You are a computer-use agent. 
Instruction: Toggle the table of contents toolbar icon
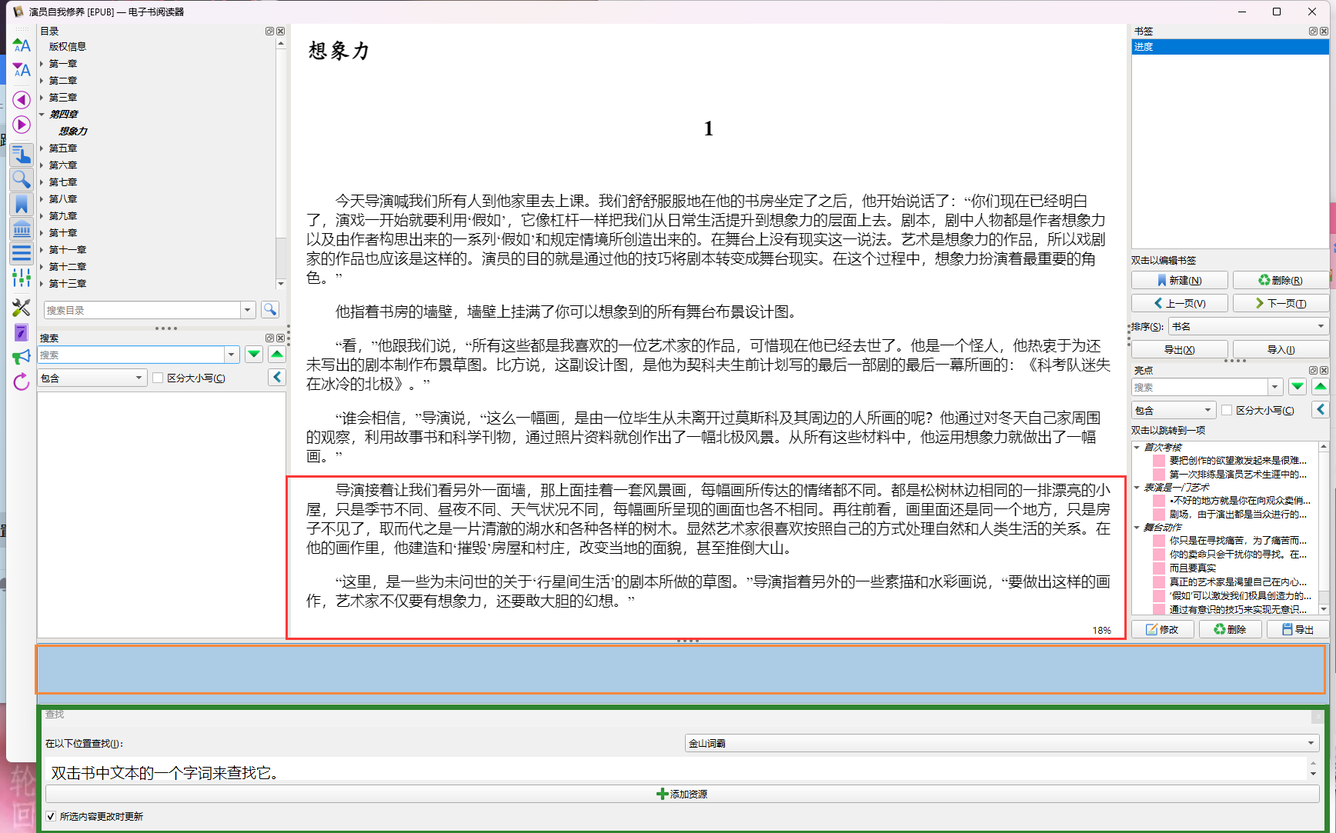(x=21, y=154)
